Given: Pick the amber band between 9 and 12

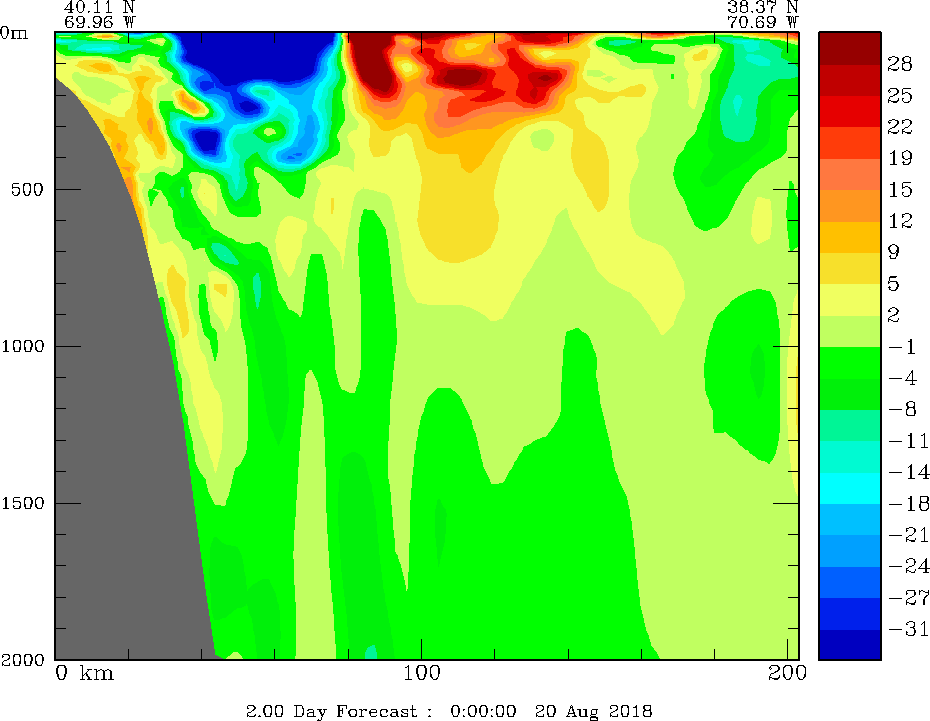Looking at the screenshot, I should (850, 236).
